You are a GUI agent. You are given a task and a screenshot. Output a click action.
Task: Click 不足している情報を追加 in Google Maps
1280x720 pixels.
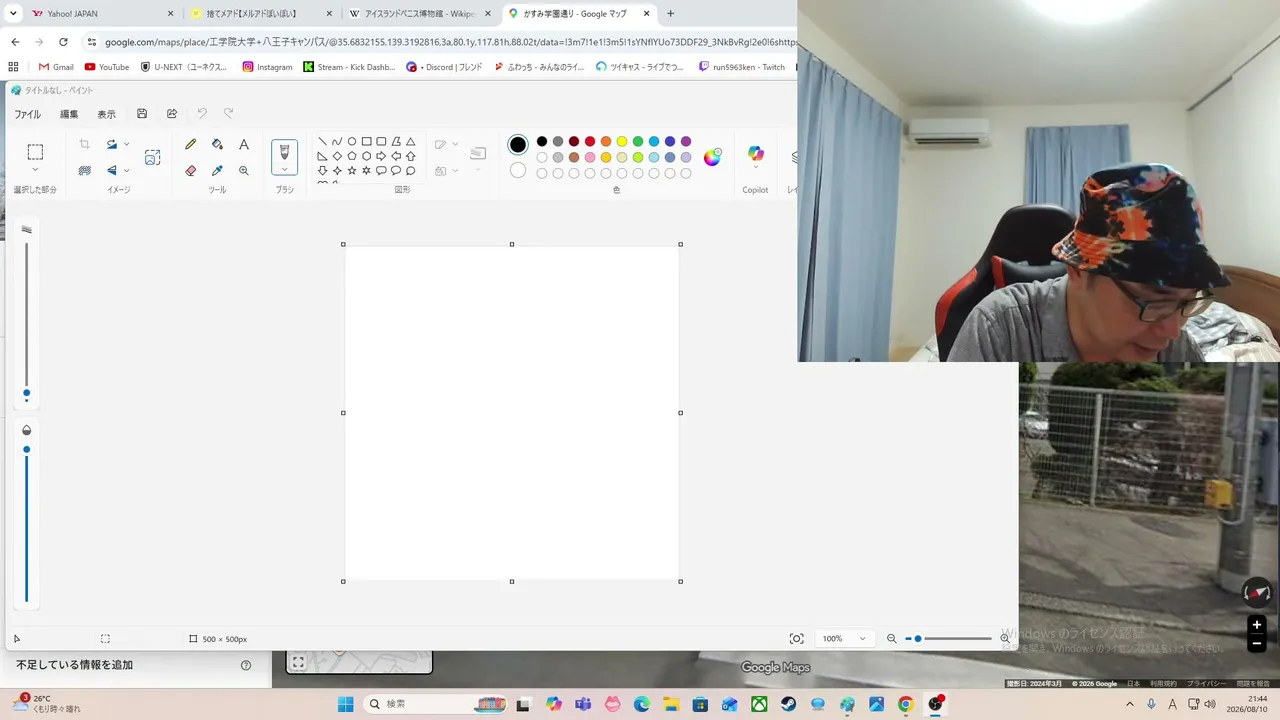[x=74, y=665]
